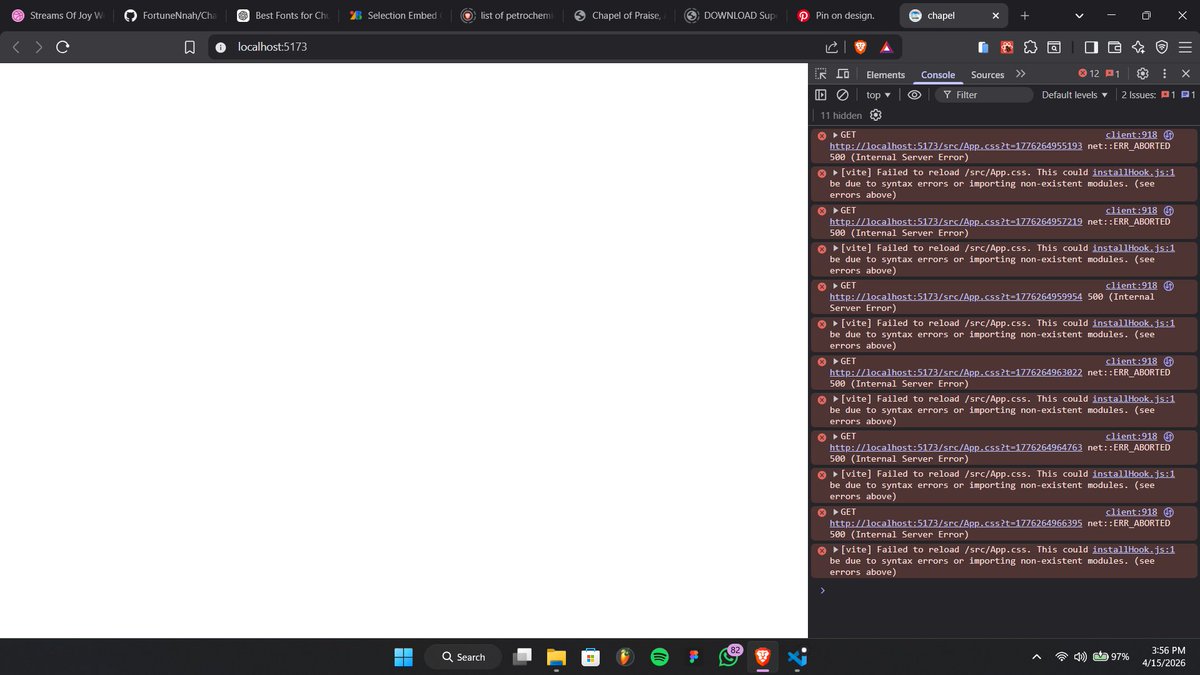Image resolution: width=1200 pixels, height=675 pixels.
Task: Show more DevTools tabs via double chevron
Action: 1021,74
